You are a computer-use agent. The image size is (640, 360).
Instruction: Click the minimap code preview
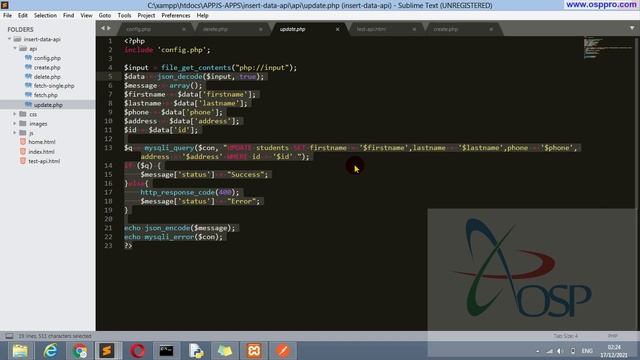pos(607,47)
